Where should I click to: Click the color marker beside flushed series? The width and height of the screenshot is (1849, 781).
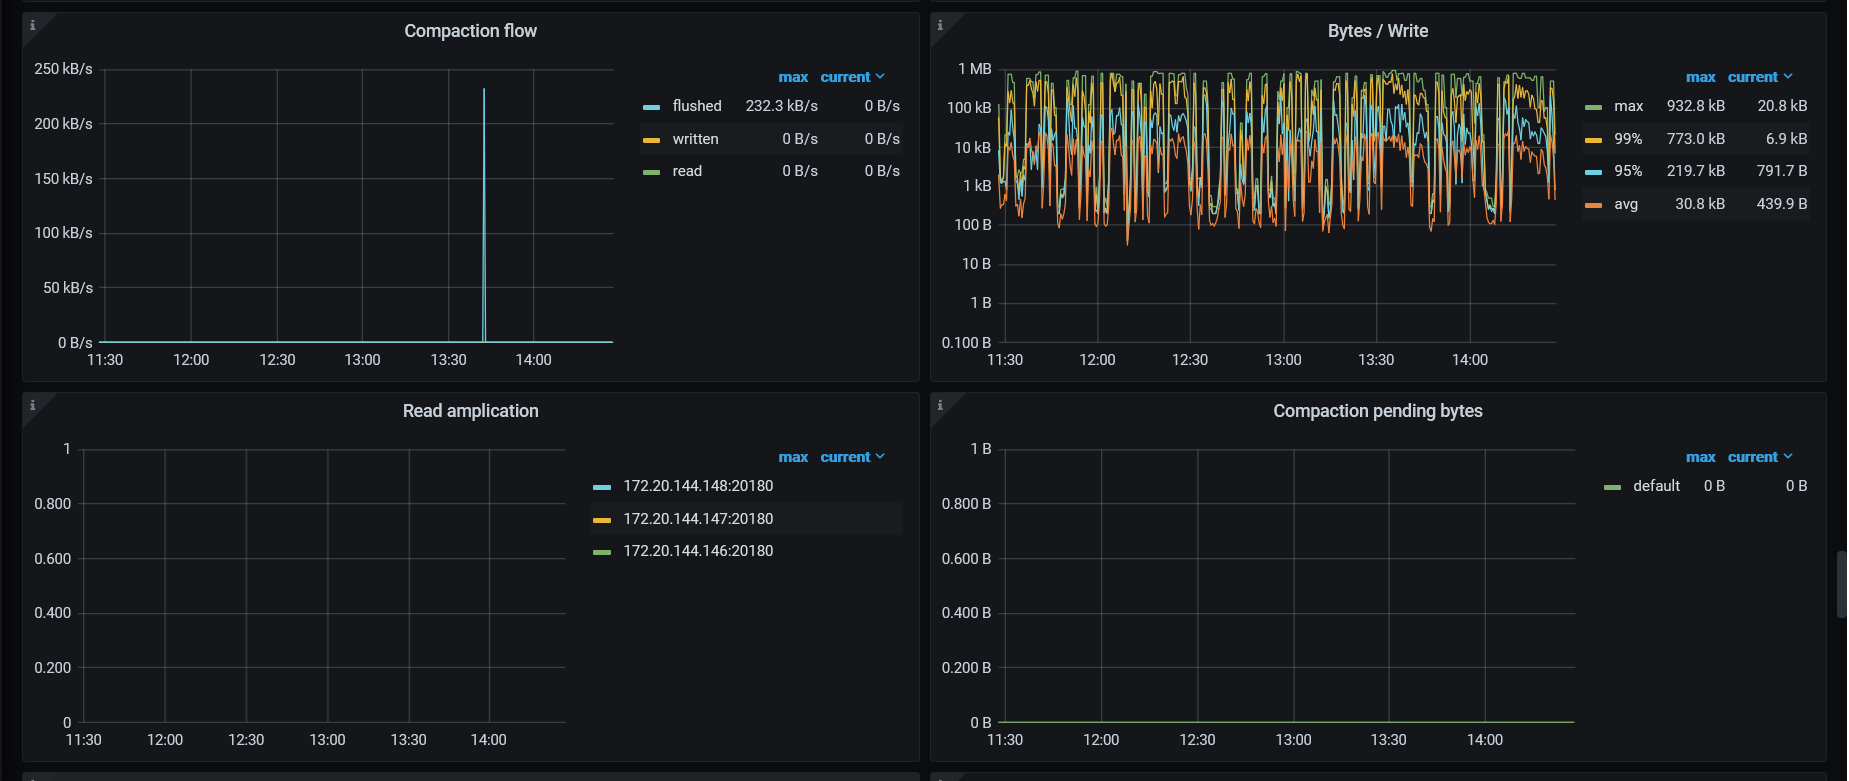(651, 107)
